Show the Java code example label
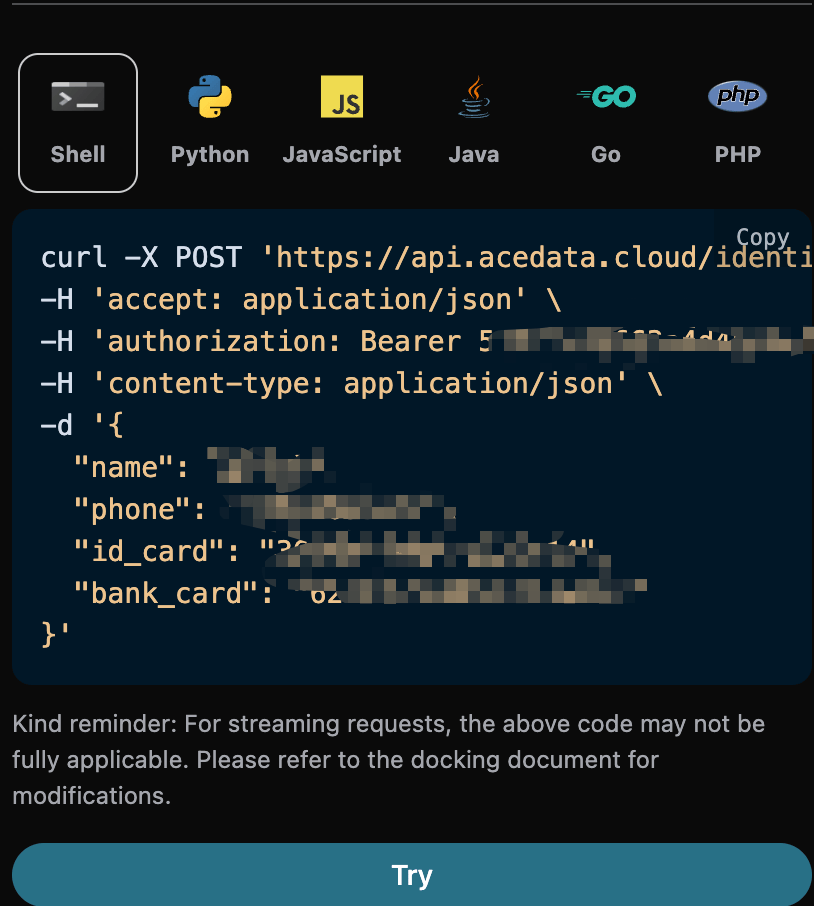The width and height of the screenshot is (814, 906). point(474,155)
